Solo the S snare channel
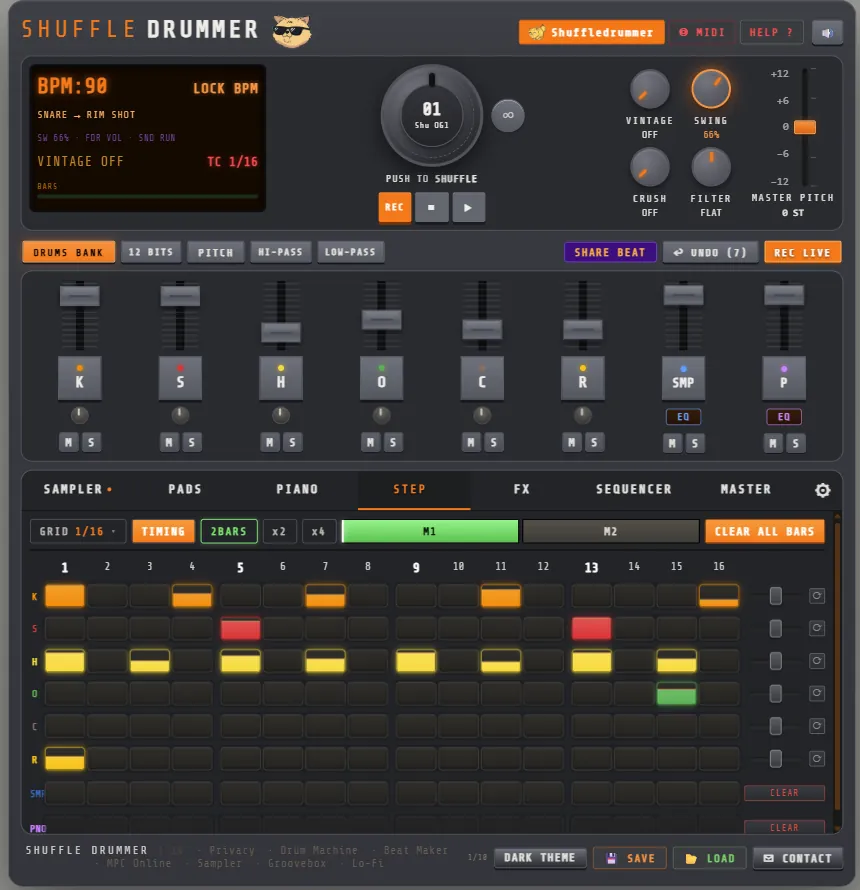The image size is (860, 890). (191, 442)
